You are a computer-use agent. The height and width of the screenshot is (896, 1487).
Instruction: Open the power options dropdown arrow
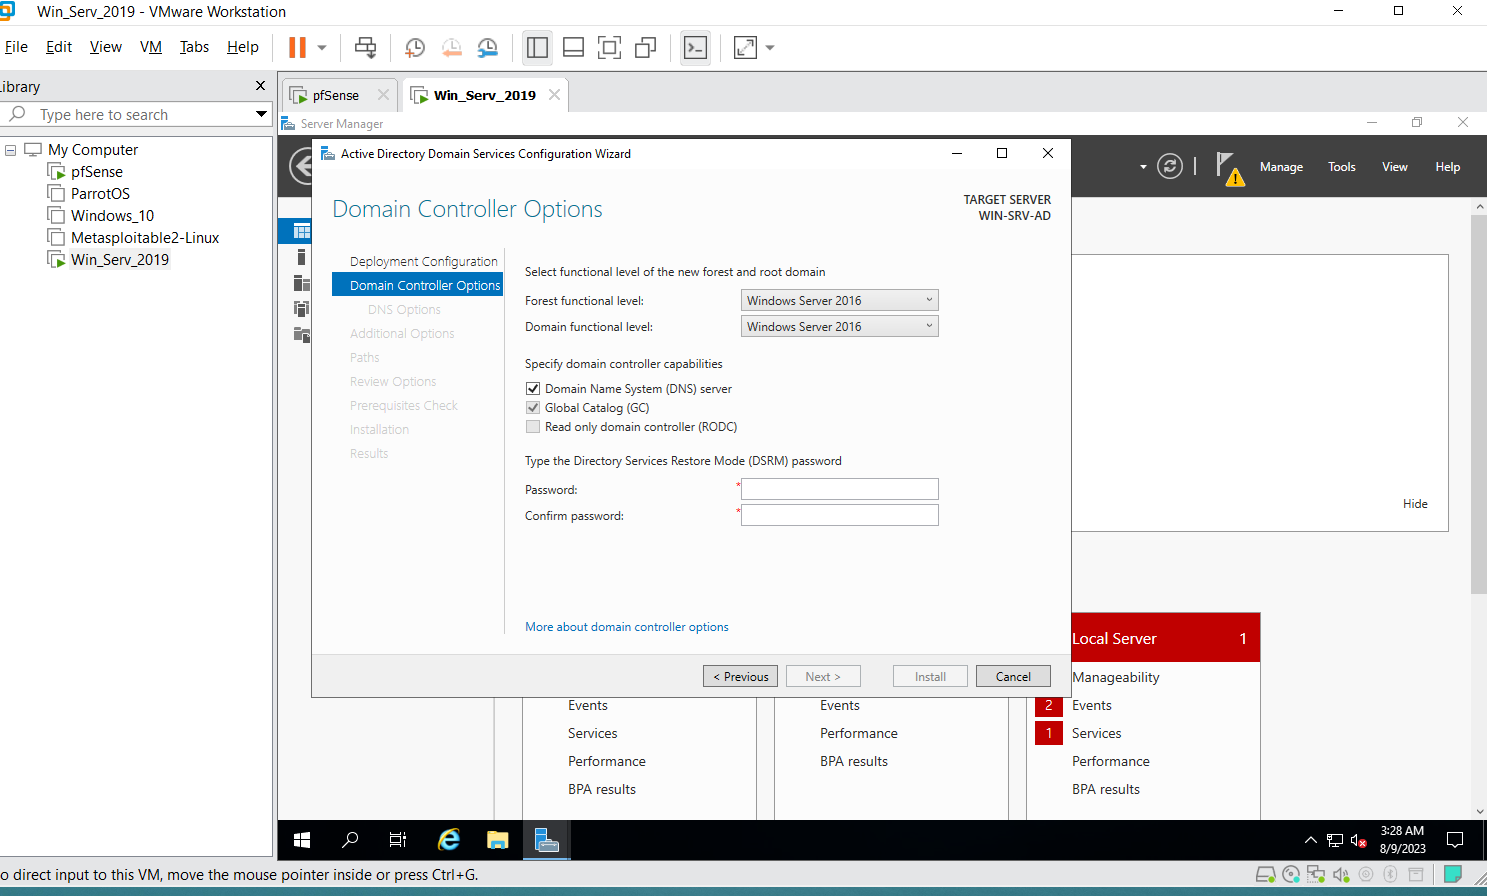322,47
